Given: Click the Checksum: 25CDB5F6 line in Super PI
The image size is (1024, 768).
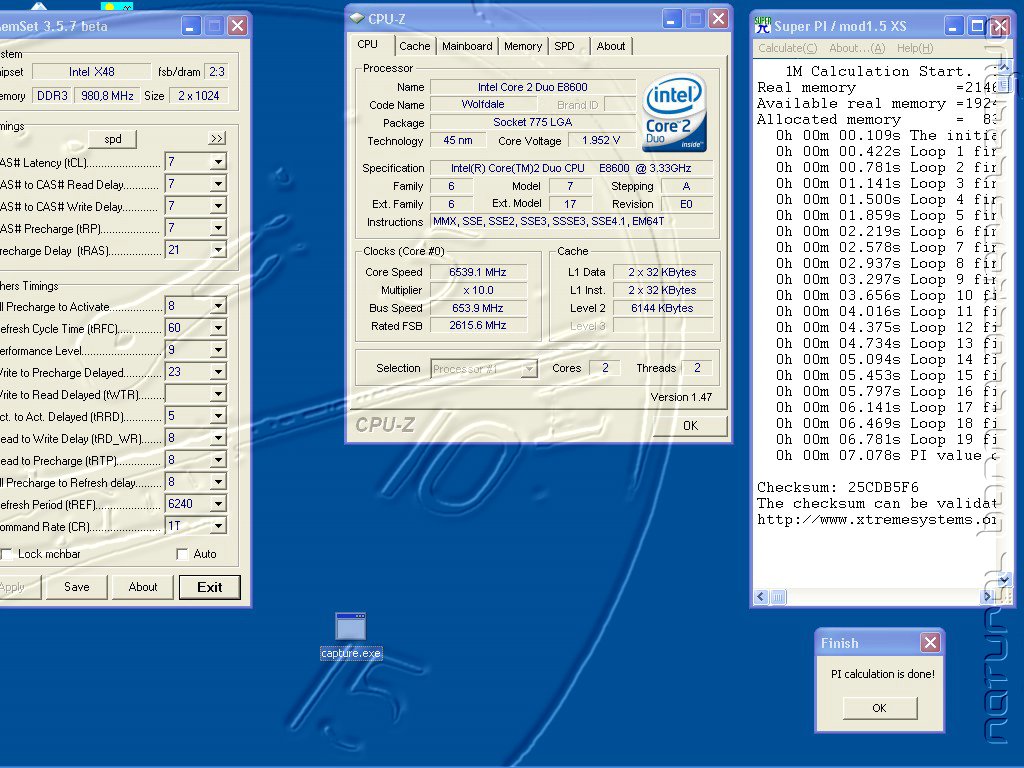Looking at the screenshot, I should (837, 487).
